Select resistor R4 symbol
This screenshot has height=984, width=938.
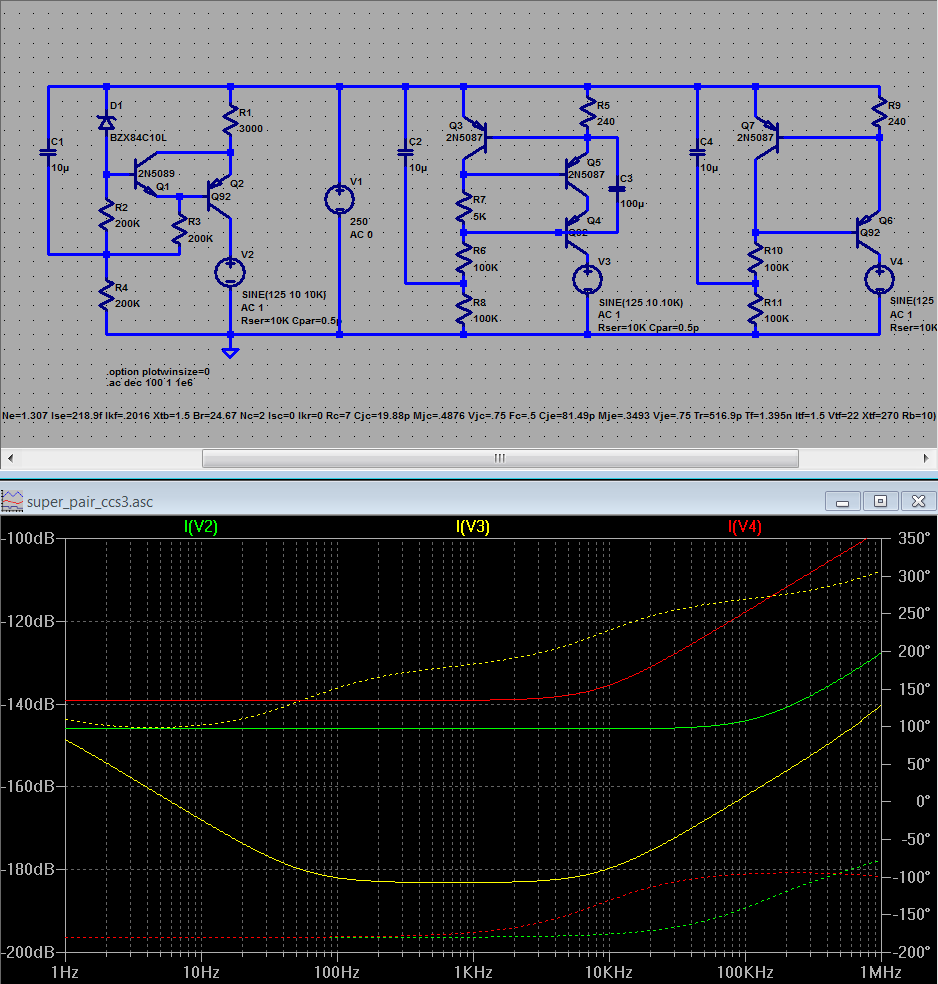point(107,295)
